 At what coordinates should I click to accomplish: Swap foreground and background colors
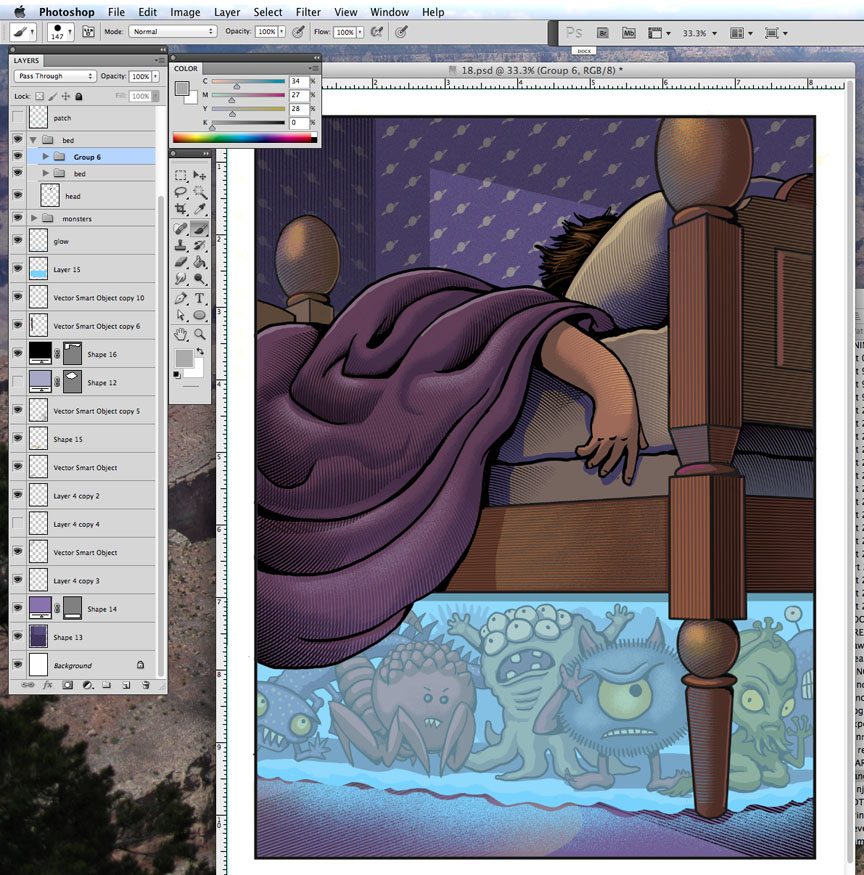(200, 352)
